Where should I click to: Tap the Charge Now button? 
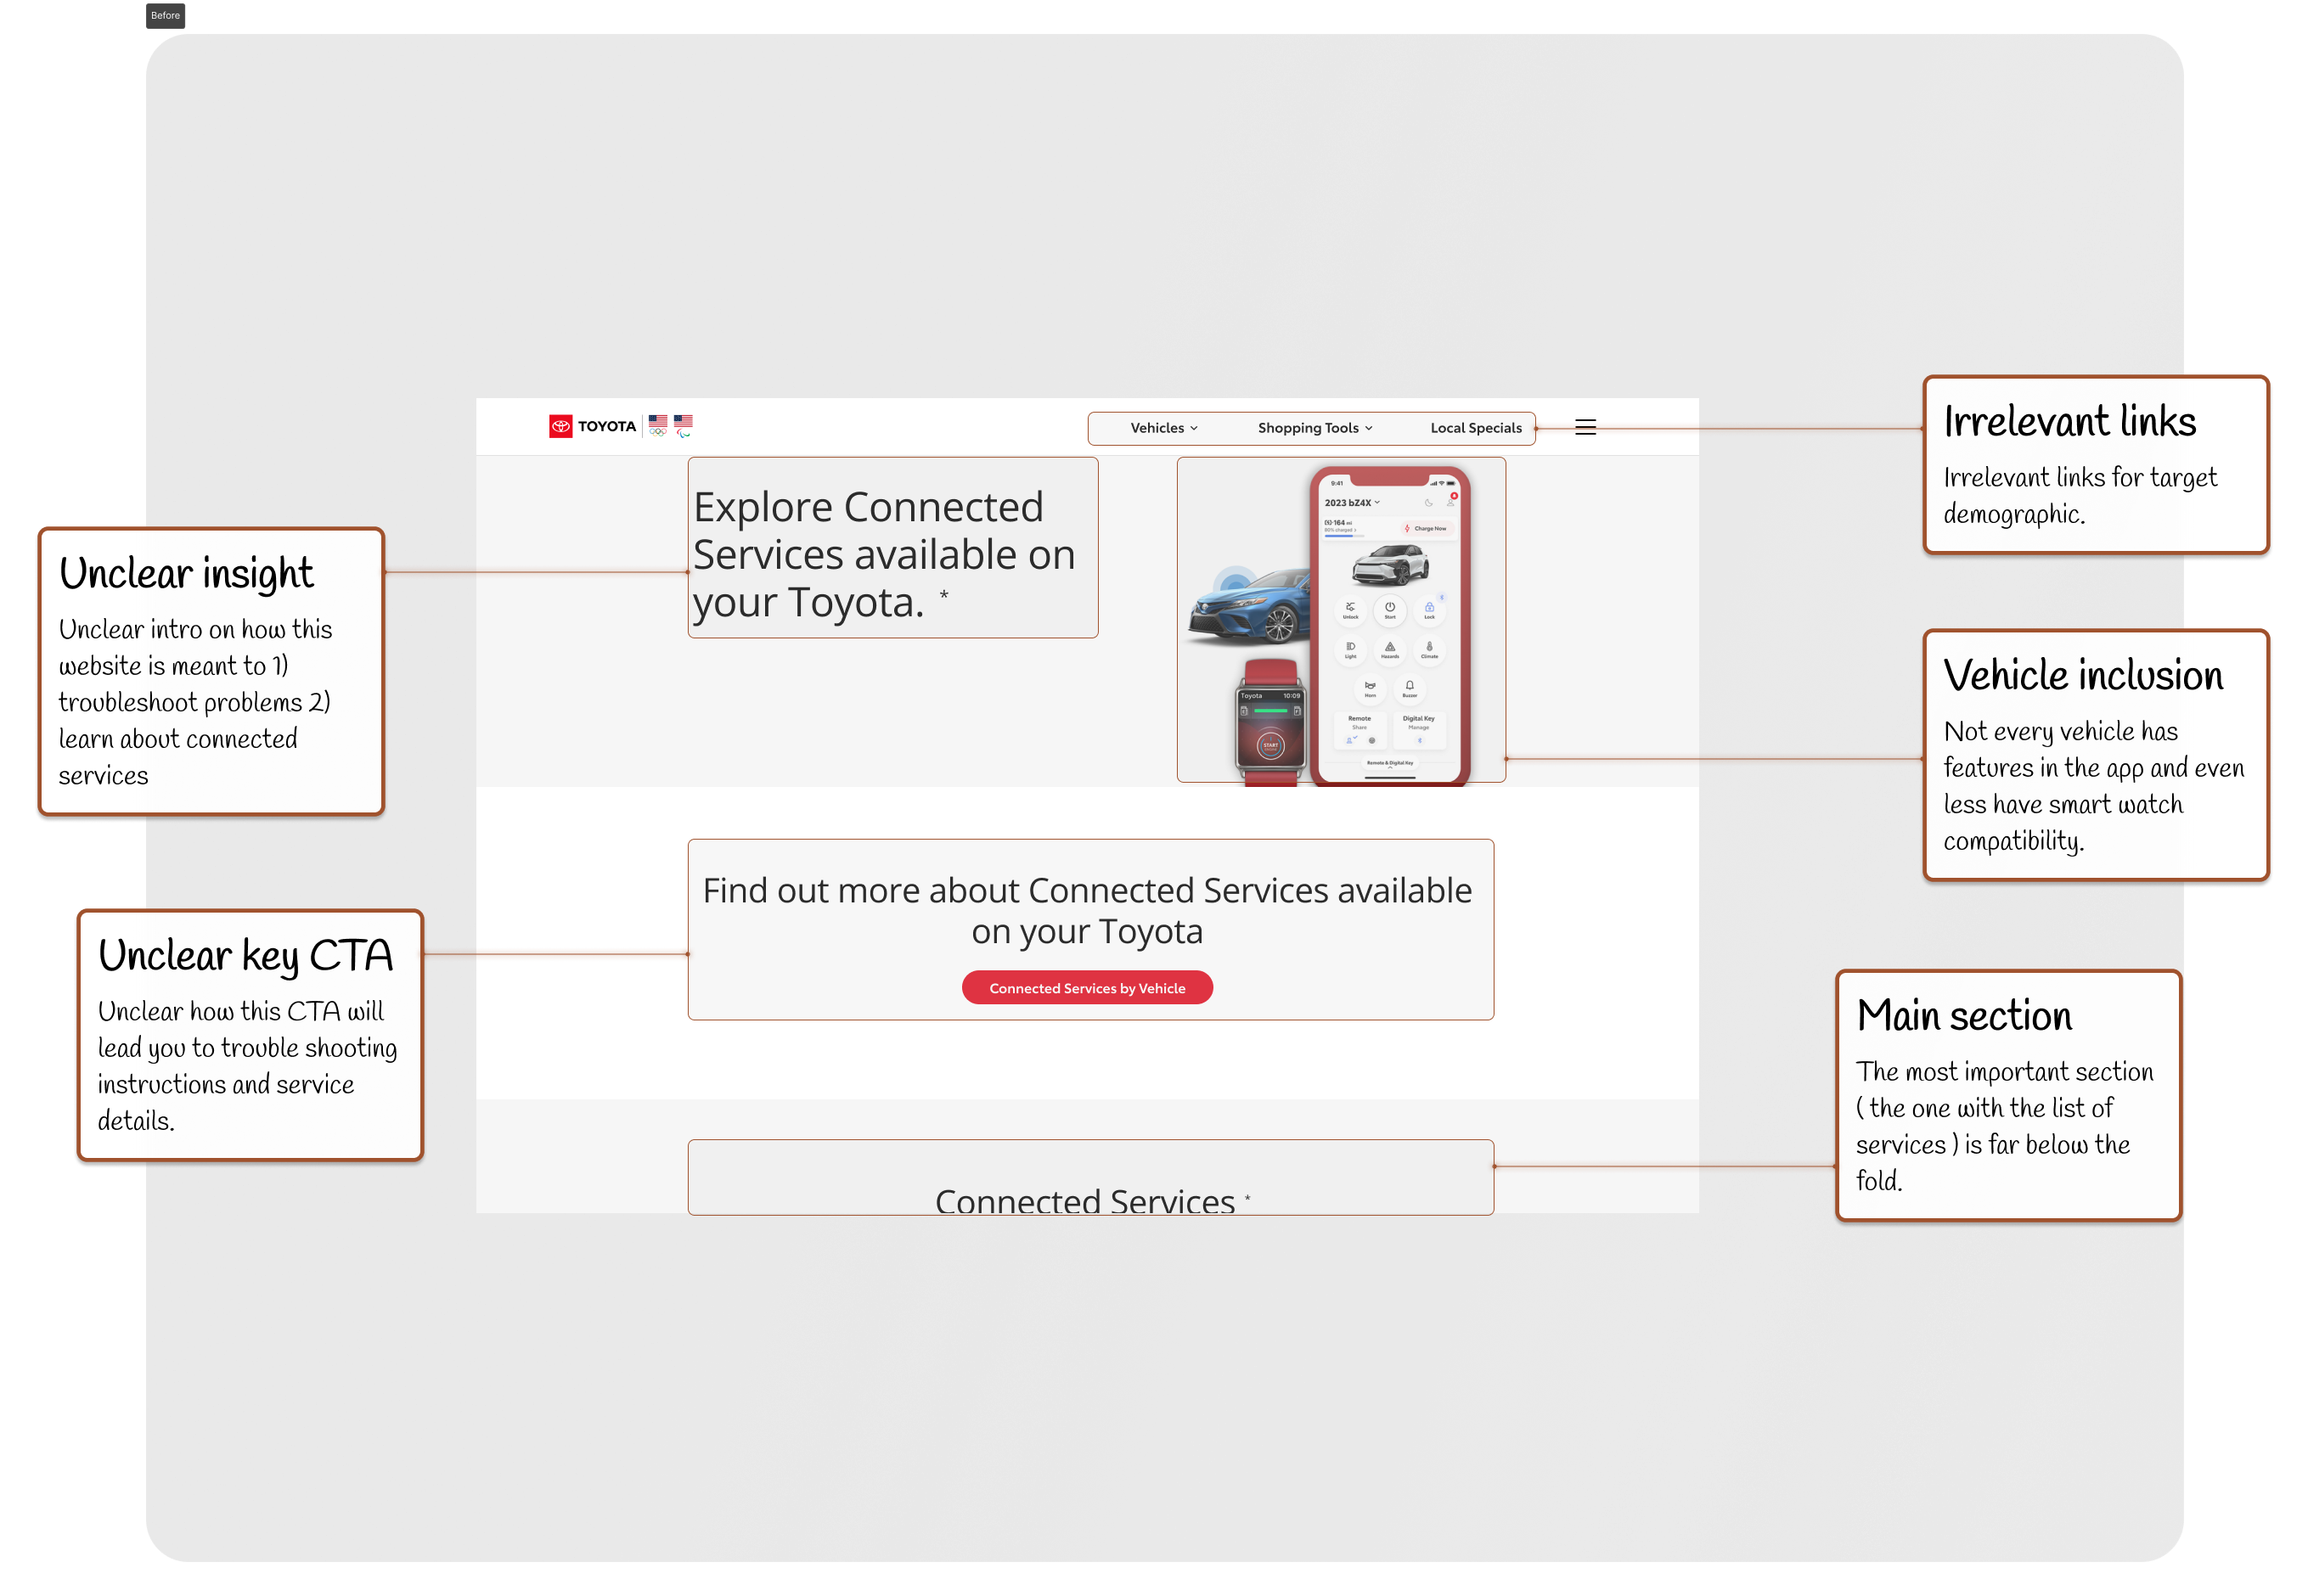coord(1427,528)
